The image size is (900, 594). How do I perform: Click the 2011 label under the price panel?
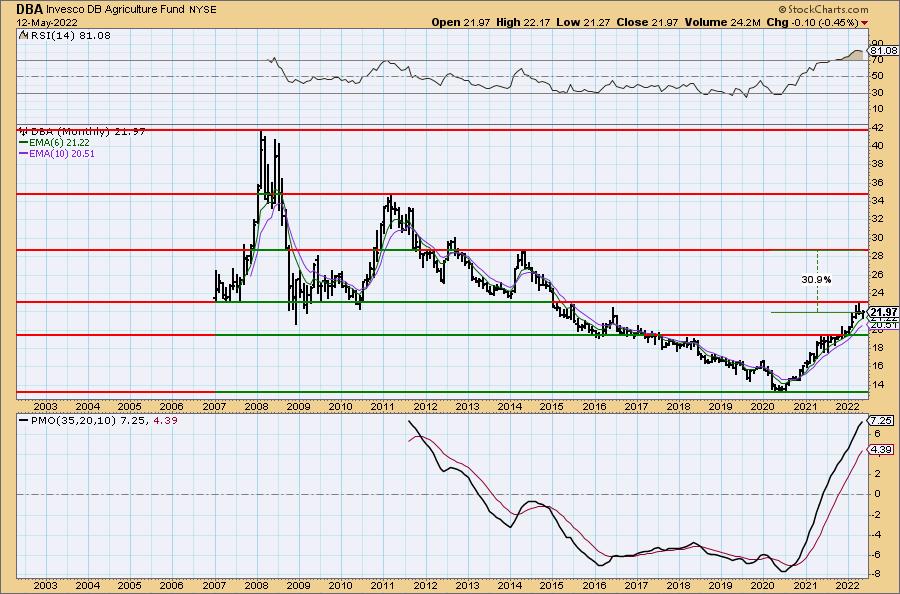pos(382,406)
